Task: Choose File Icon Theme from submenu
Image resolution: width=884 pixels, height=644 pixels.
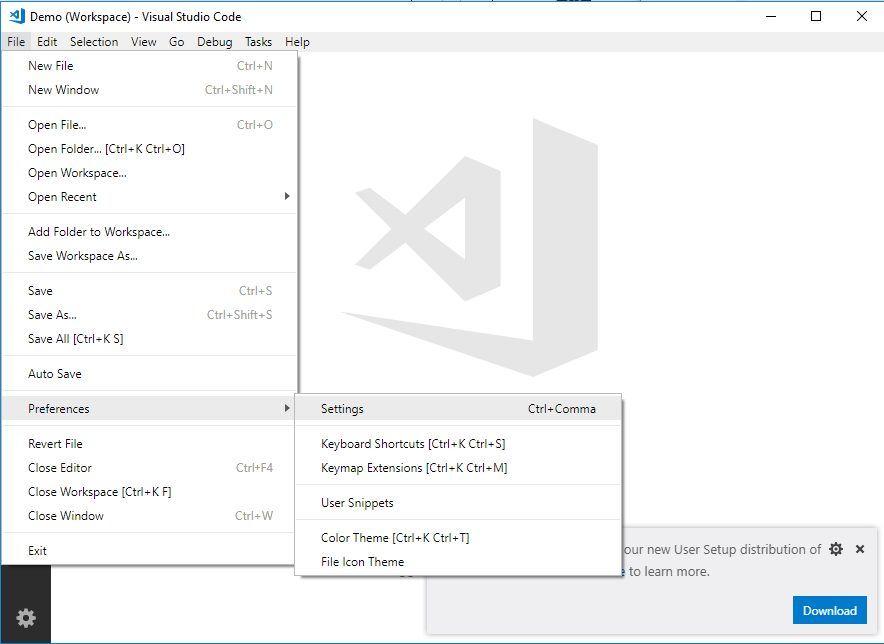Action: coord(458,562)
